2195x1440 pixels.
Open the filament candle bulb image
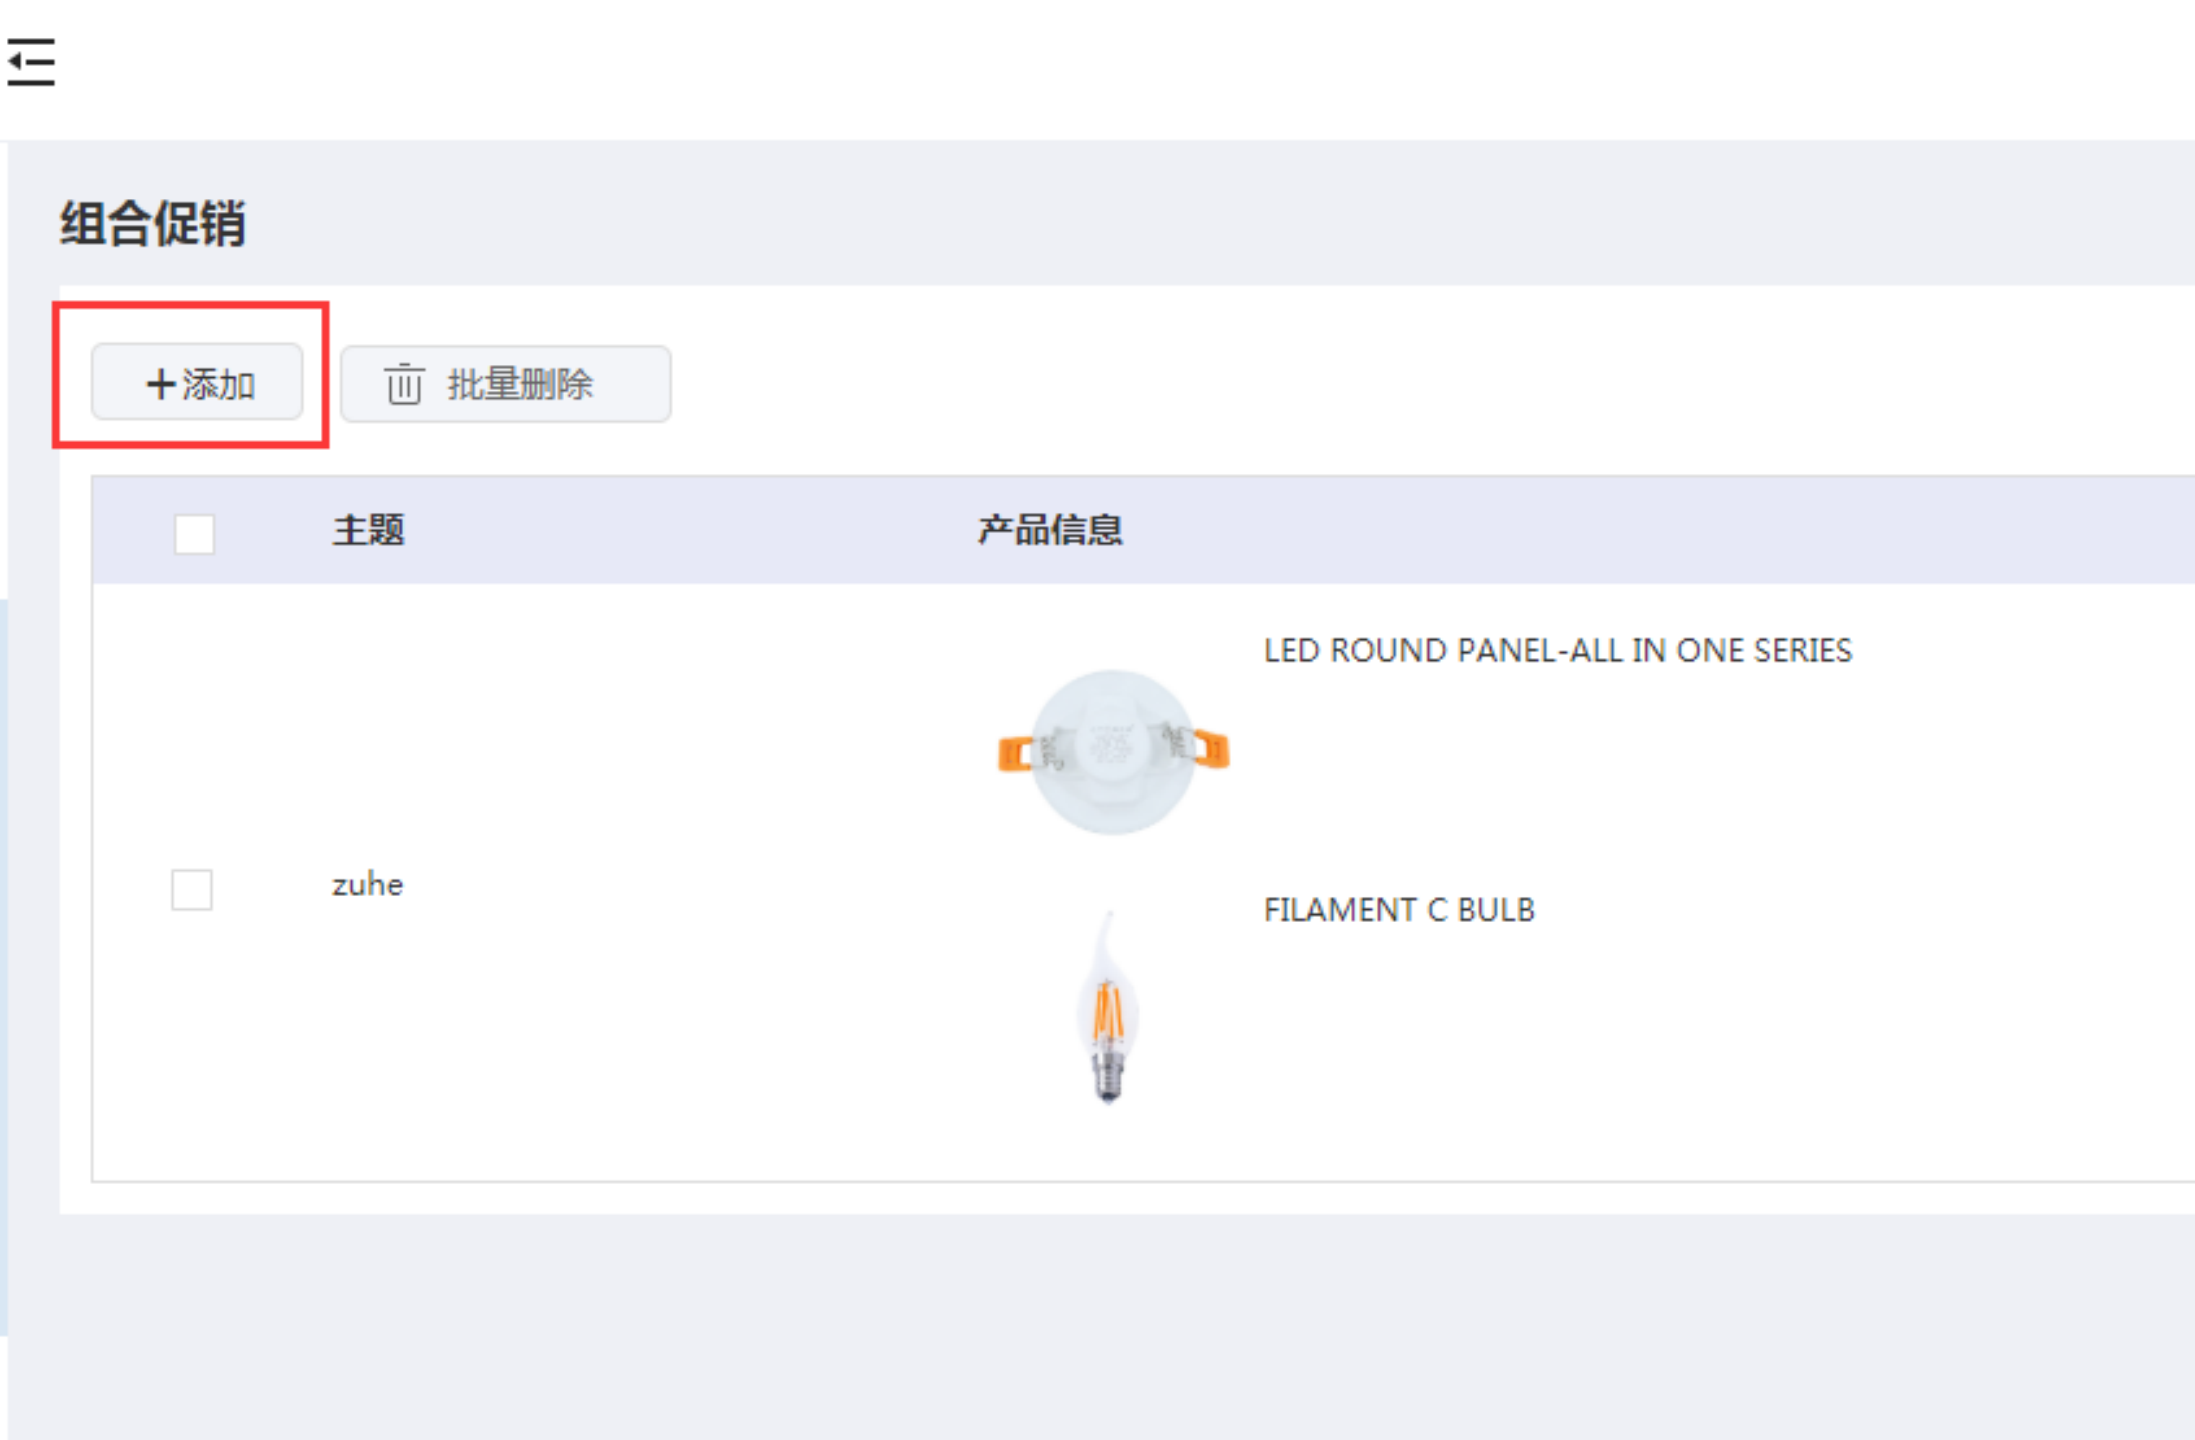pyautogui.click(x=1109, y=1007)
